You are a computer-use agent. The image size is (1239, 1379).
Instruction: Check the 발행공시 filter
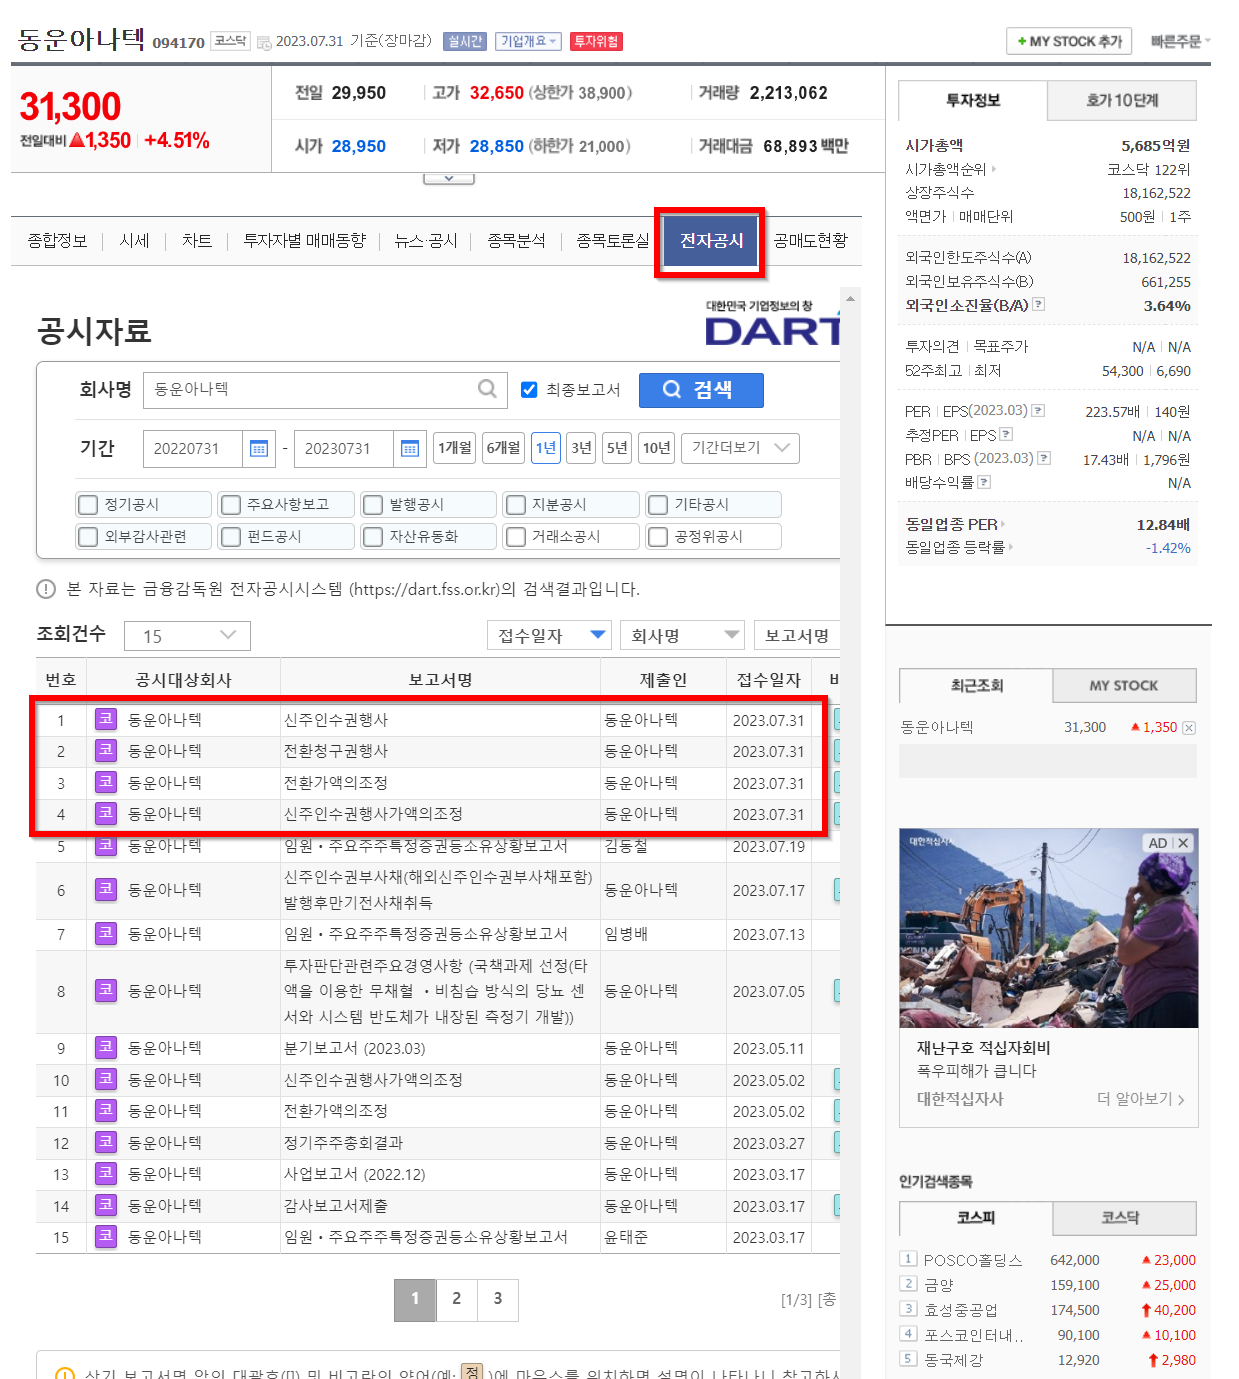pos(373,505)
